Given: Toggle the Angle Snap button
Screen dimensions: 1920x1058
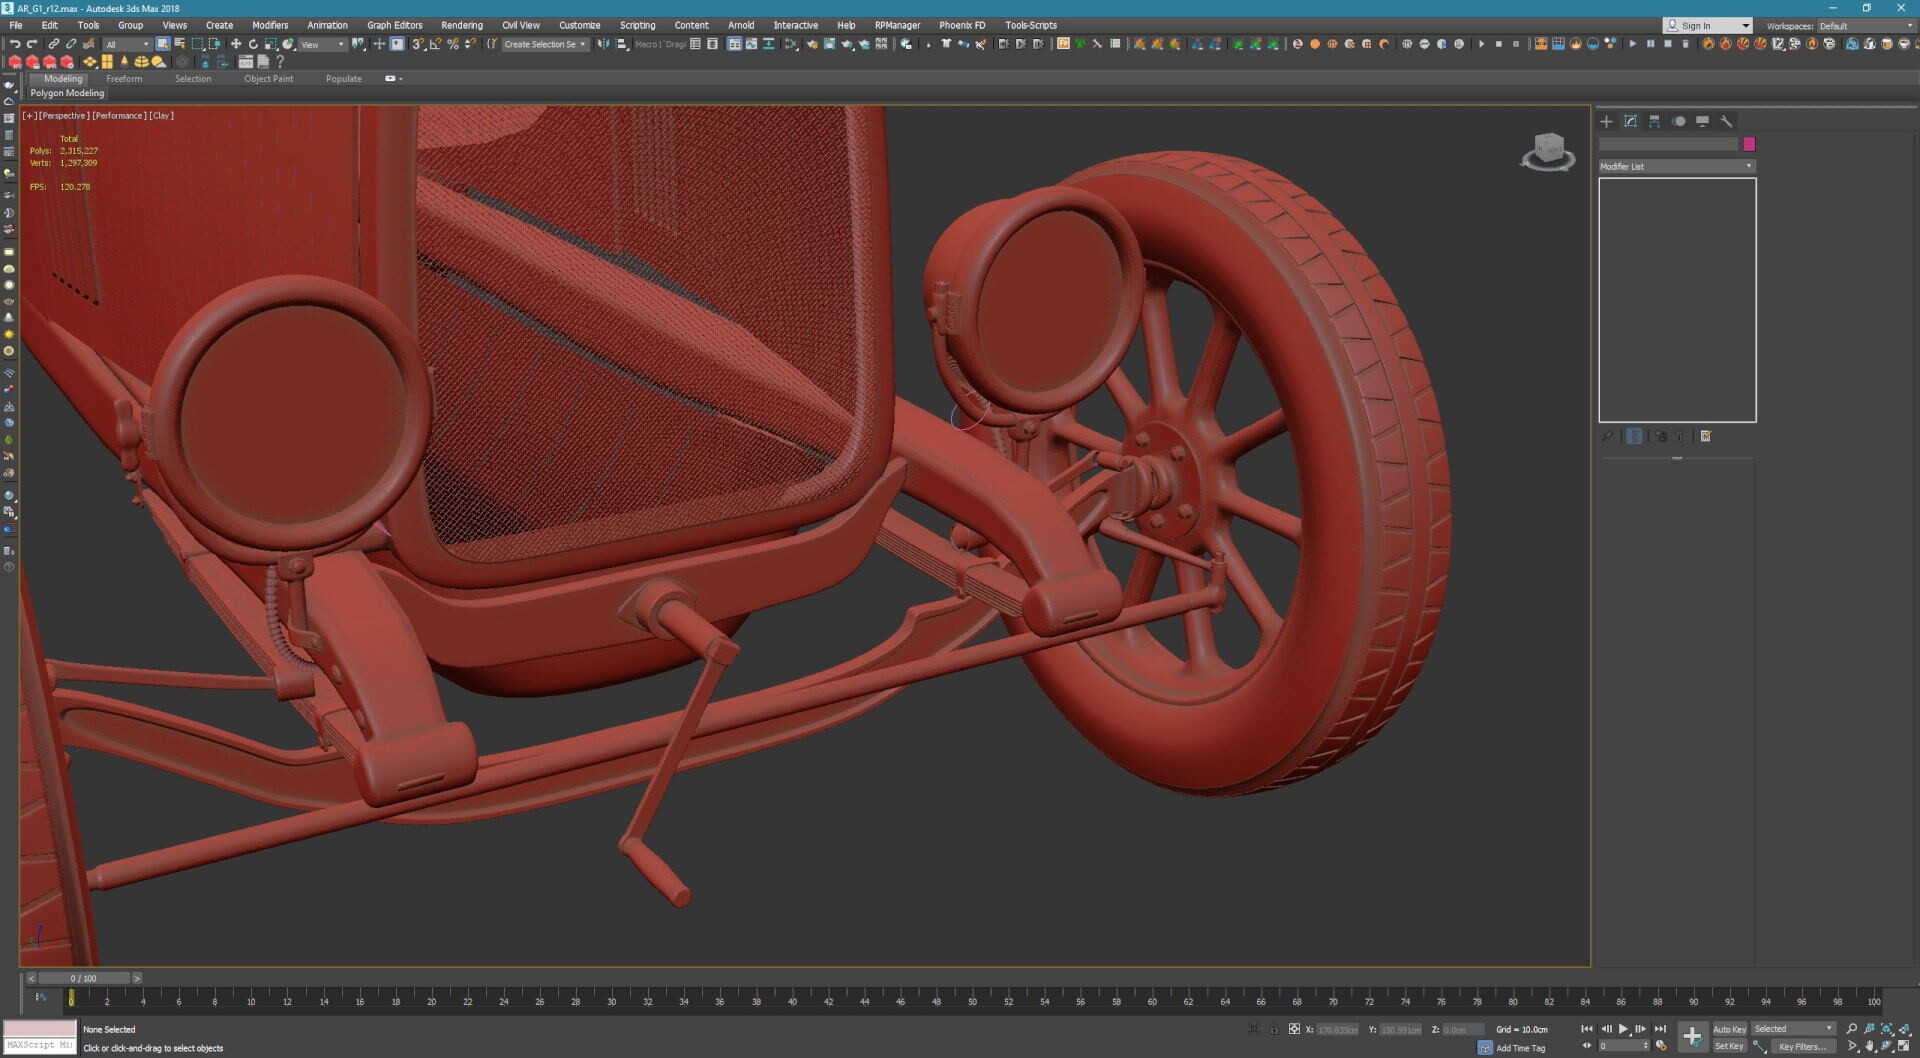Looking at the screenshot, I should click(435, 44).
